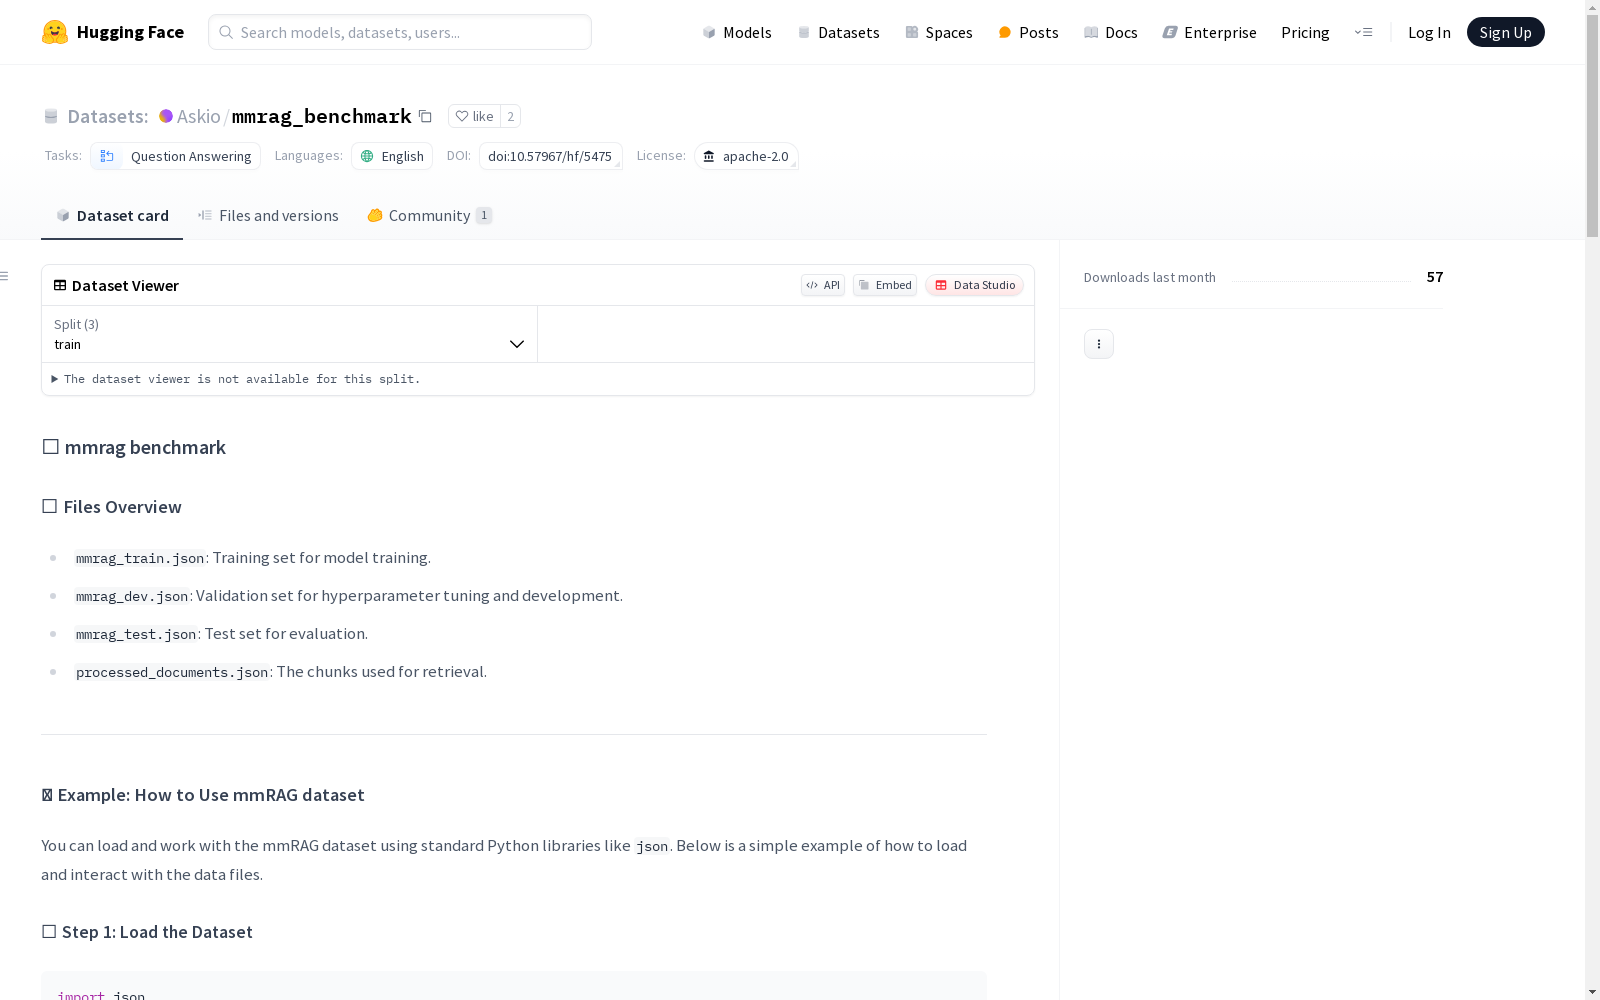Click the Pricing link
The height and width of the screenshot is (1000, 1600).
pos(1305,32)
